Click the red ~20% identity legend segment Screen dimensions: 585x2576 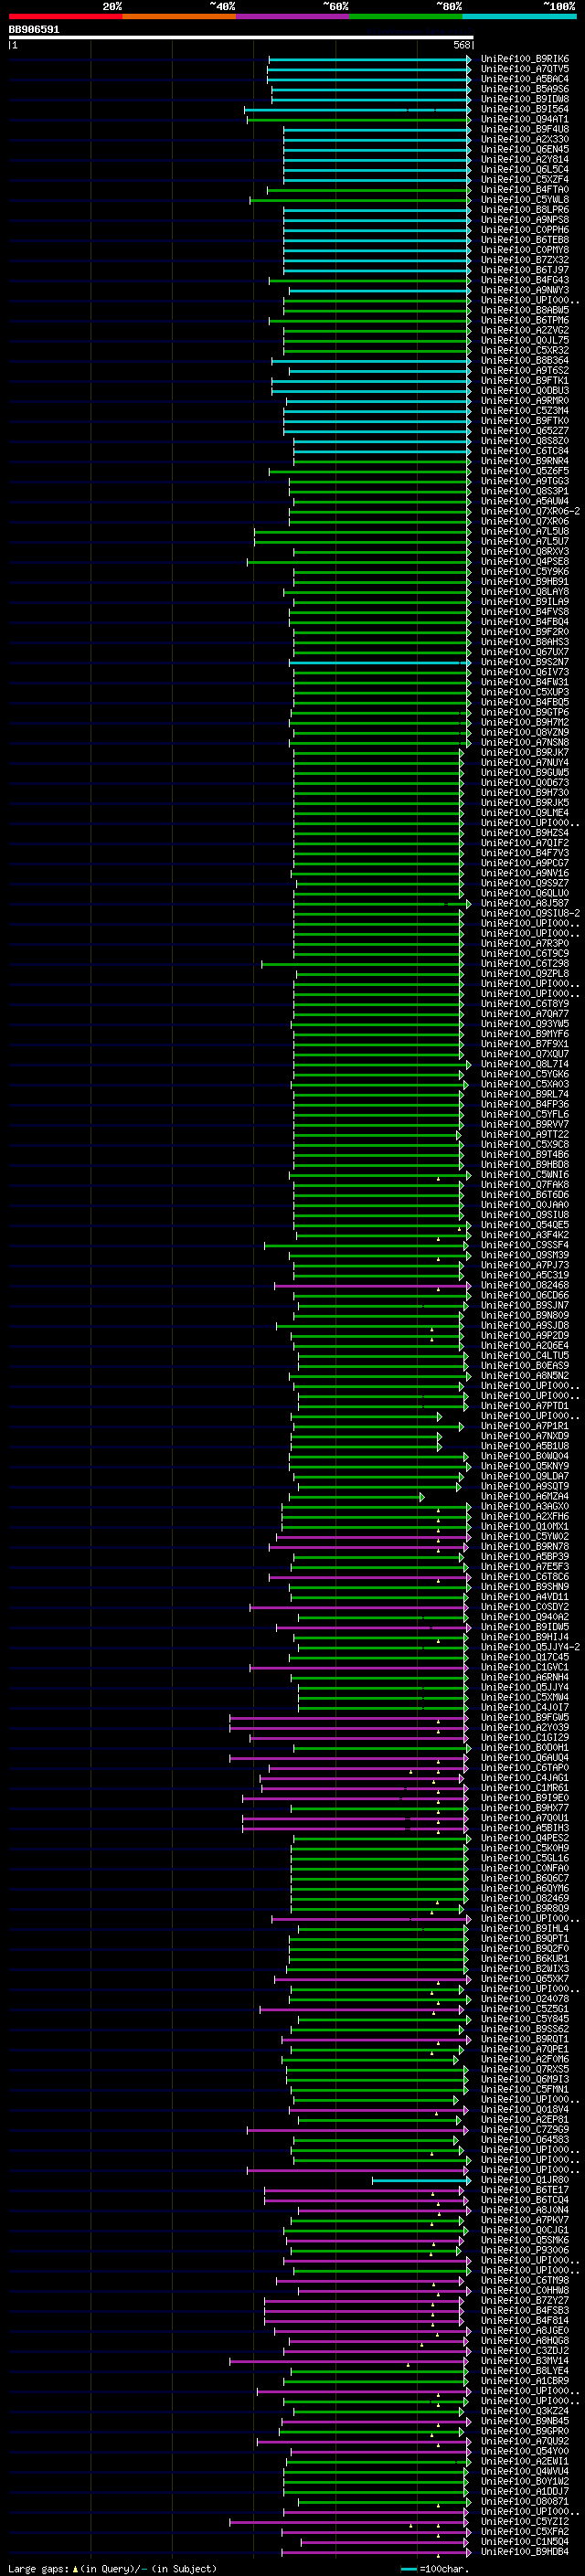pyautogui.click(x=66, y=16)
